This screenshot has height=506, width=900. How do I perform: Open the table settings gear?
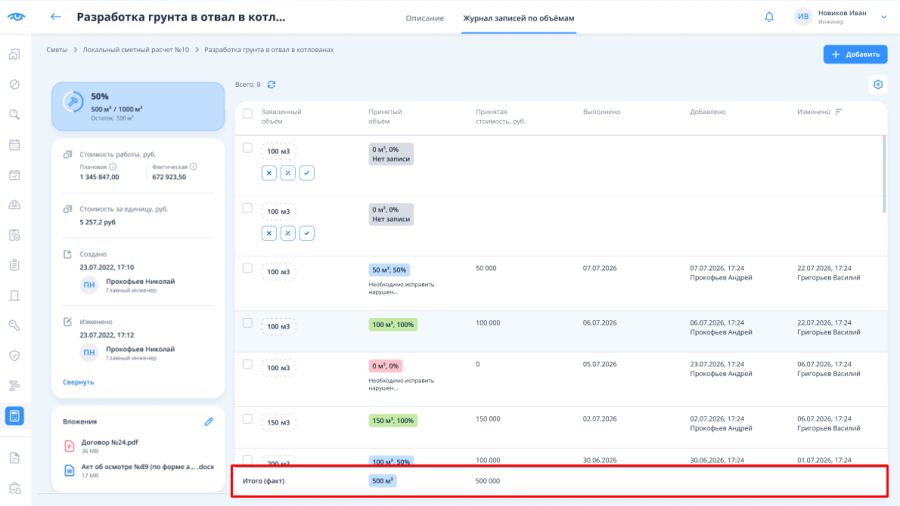pos(878,85)
